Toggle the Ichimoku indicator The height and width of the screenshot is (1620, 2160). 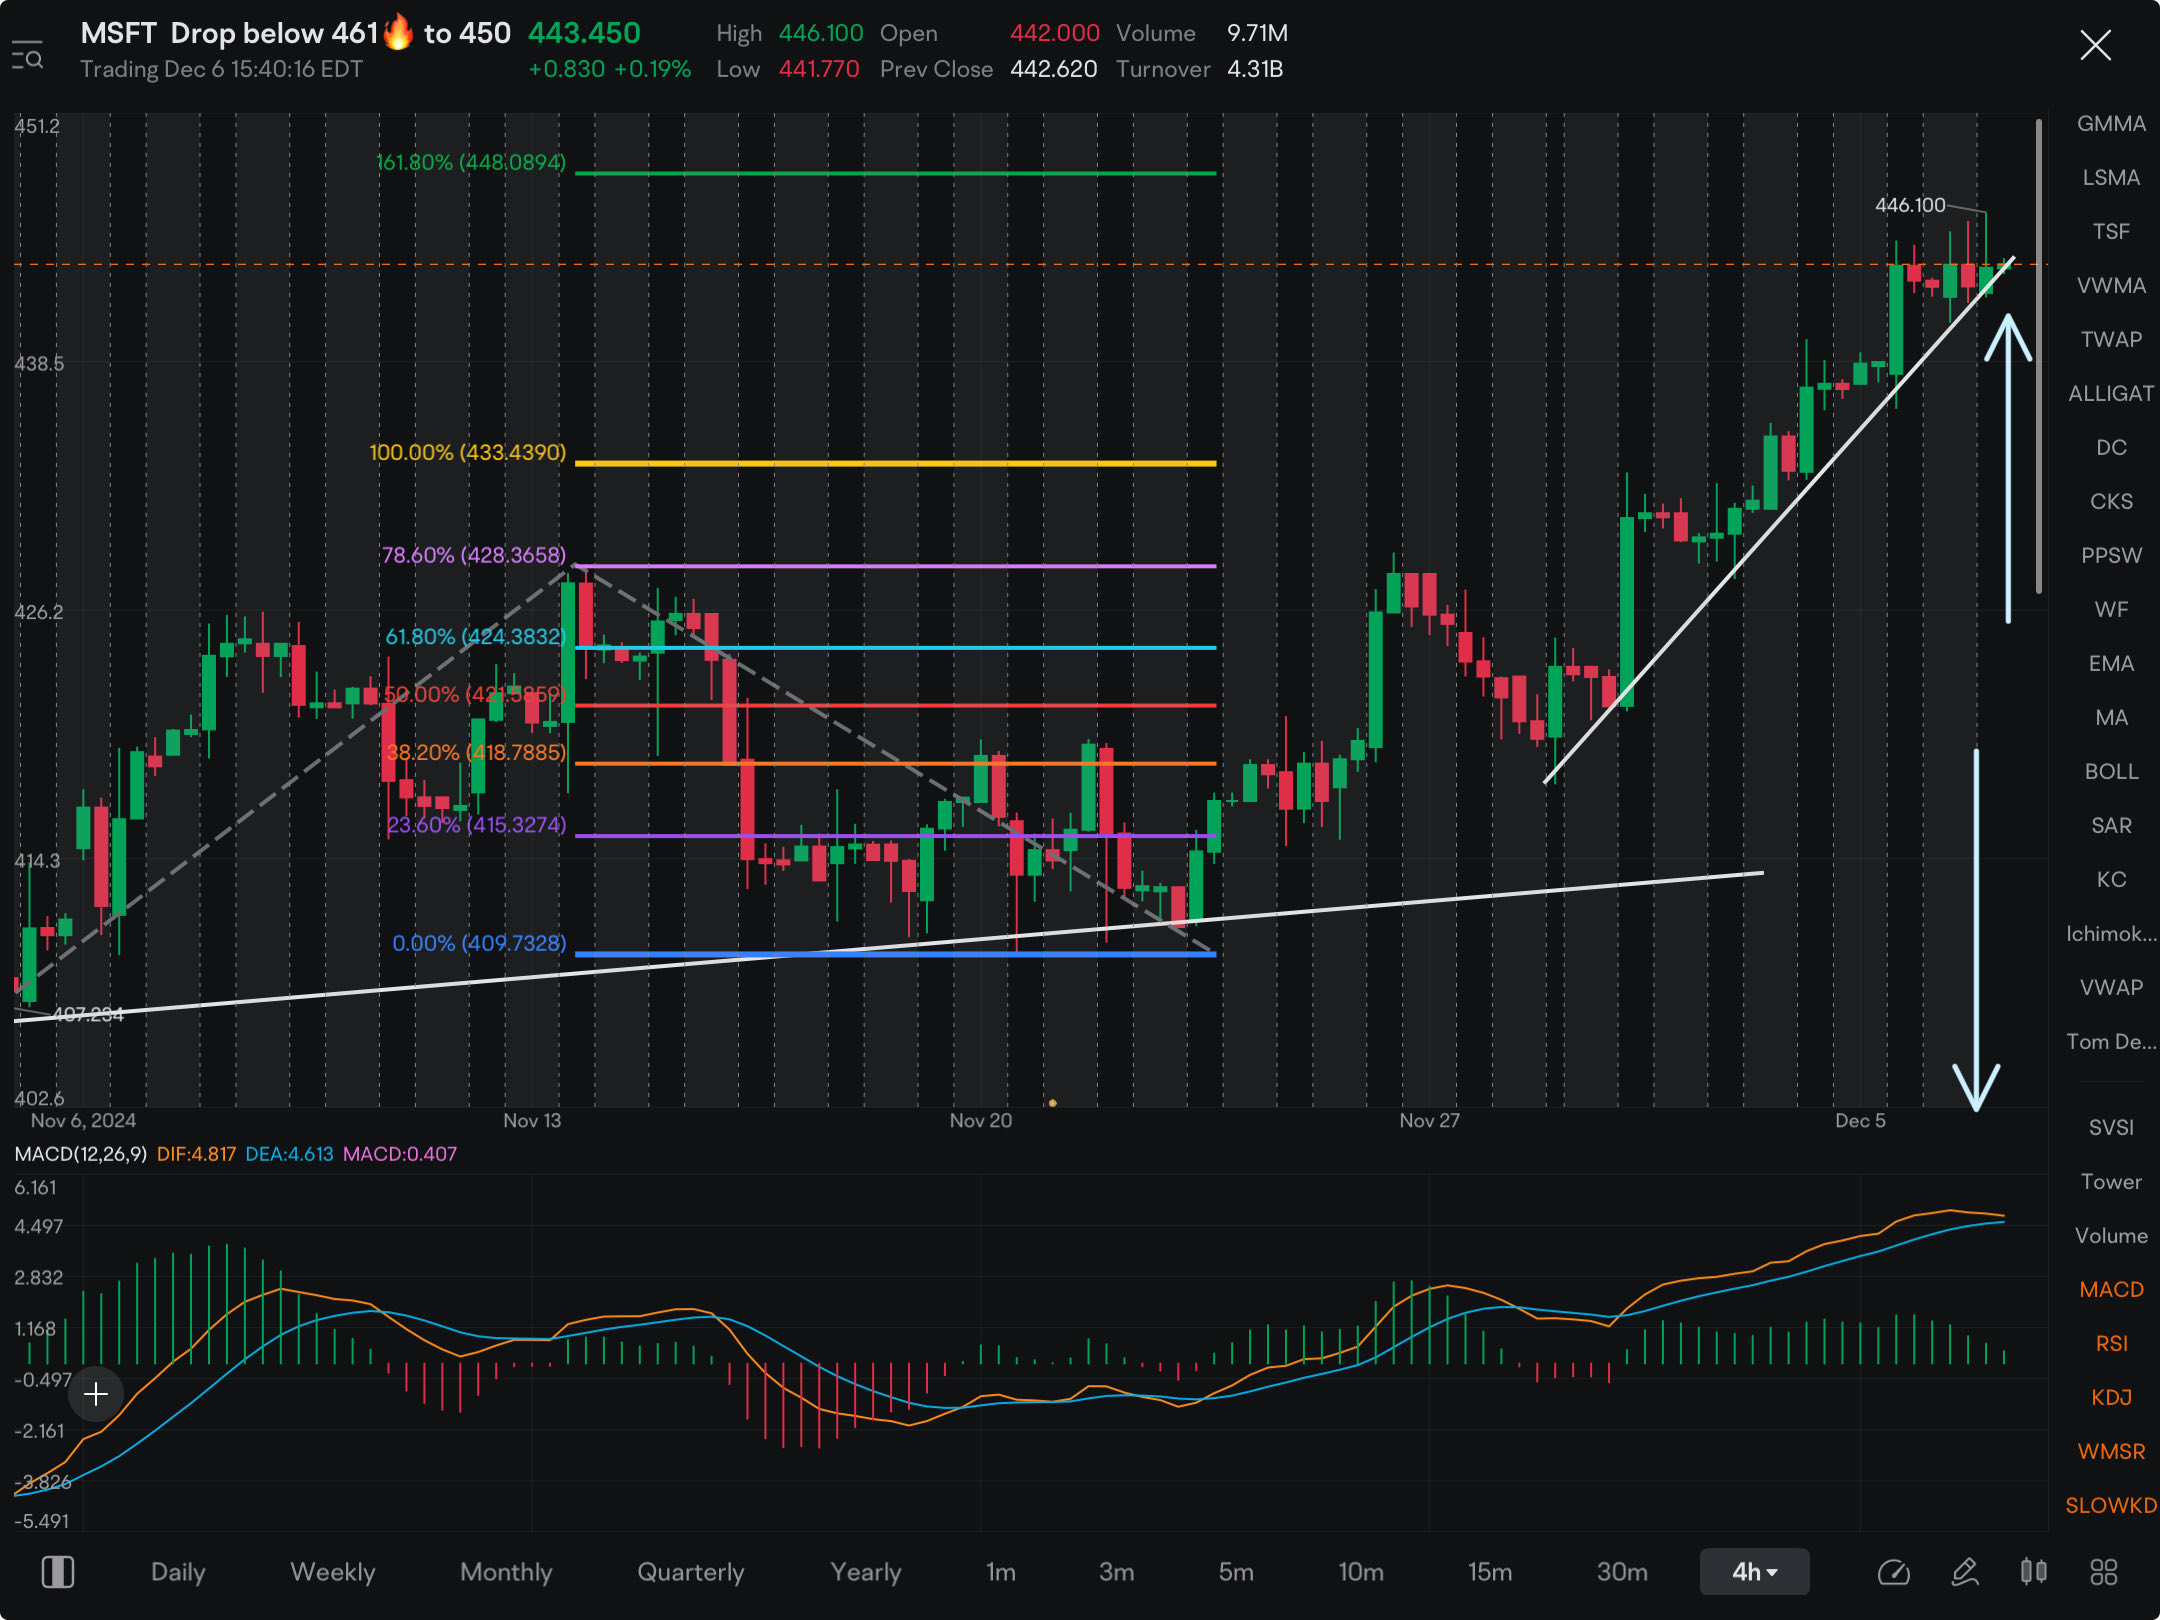tap(2111, 934)
